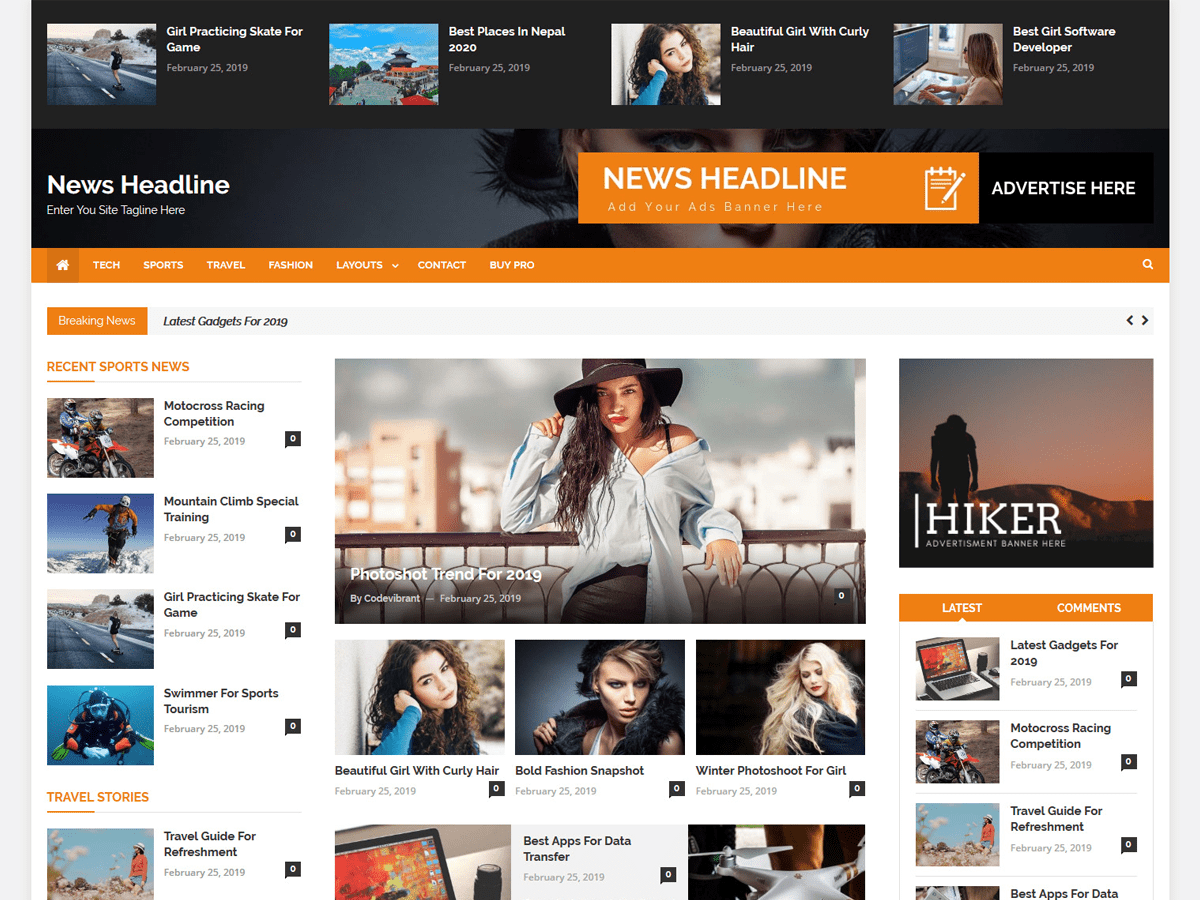Image resolution: width=1200 pixels, height=900 pixels.
Task: Click the comment badge on Motocross Racing Competition
Action: pos(292,438)
